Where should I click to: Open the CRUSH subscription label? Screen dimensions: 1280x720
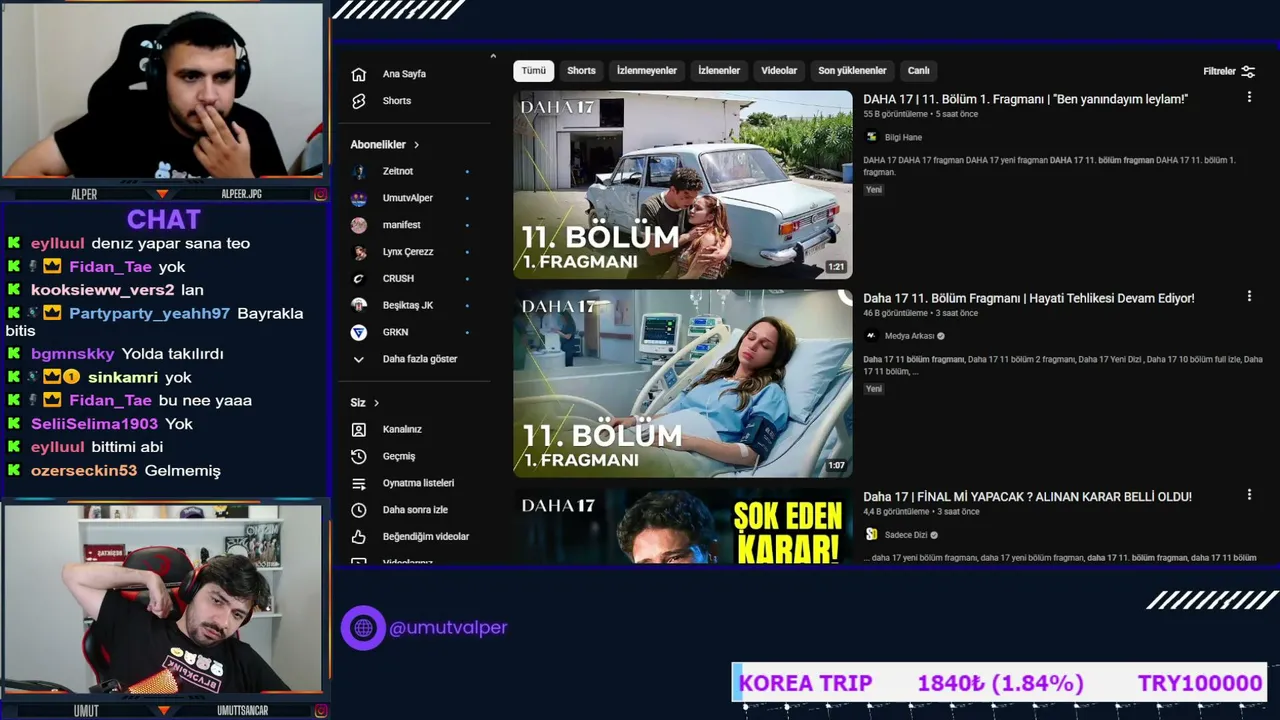(x=398, y=279)
